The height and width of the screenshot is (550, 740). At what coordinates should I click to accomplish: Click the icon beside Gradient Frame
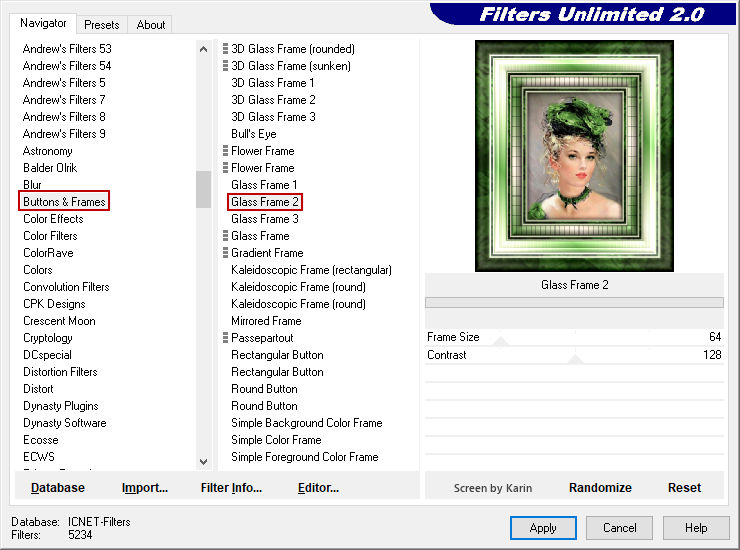coord(226,253)
